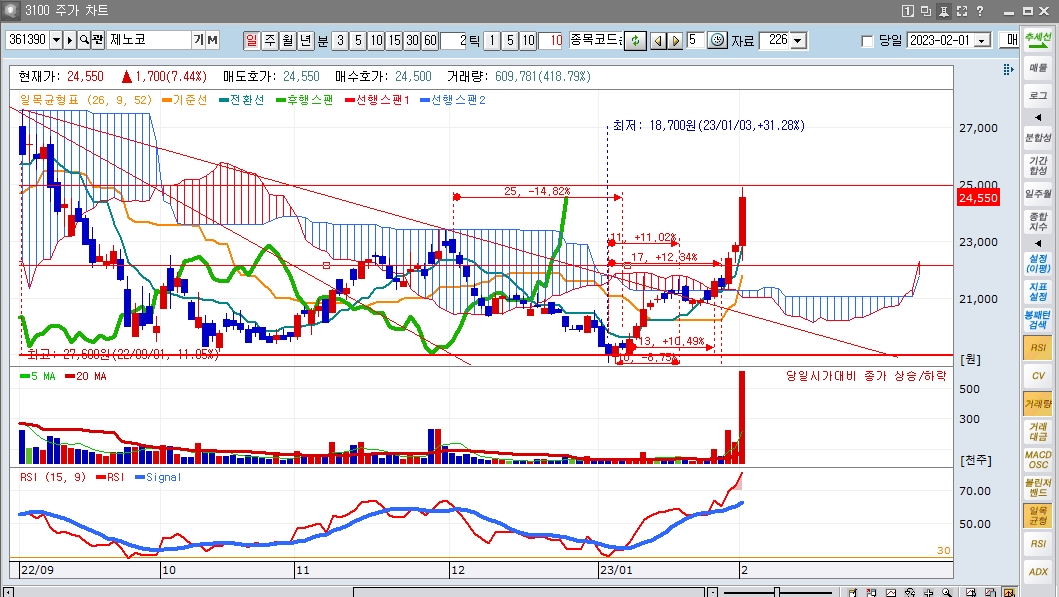Switch chart to daily 일 period
The width and height of the screenshot is (1059, 597).
coord(251,40)
